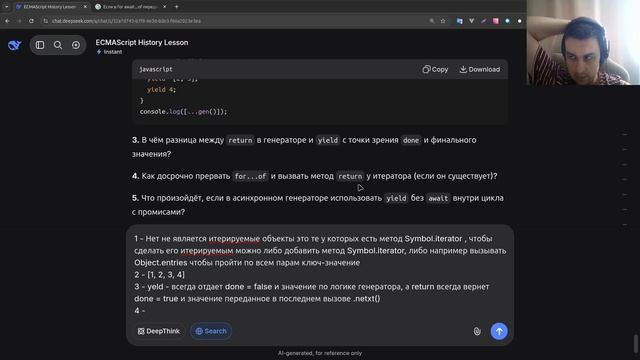Go forward in browser history
This screenshot has height=360, width=640.
point(19,21)
